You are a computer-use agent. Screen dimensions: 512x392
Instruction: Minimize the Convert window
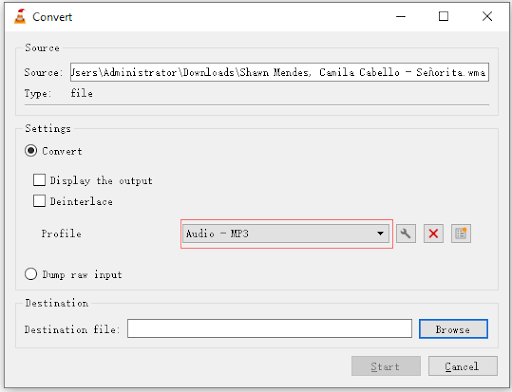(401, 16)
